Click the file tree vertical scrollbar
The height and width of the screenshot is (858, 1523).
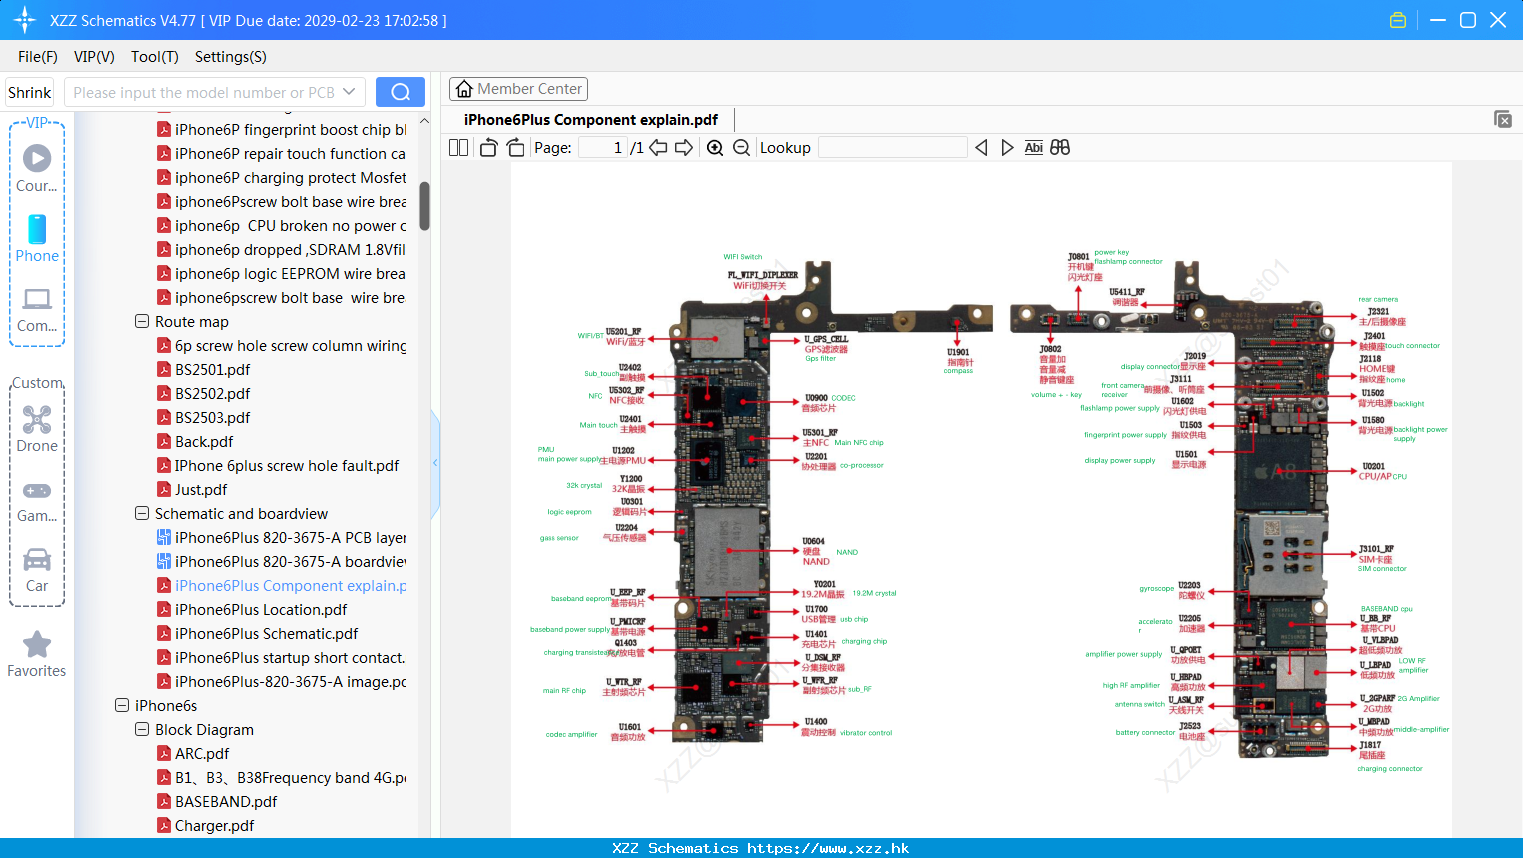424,206
